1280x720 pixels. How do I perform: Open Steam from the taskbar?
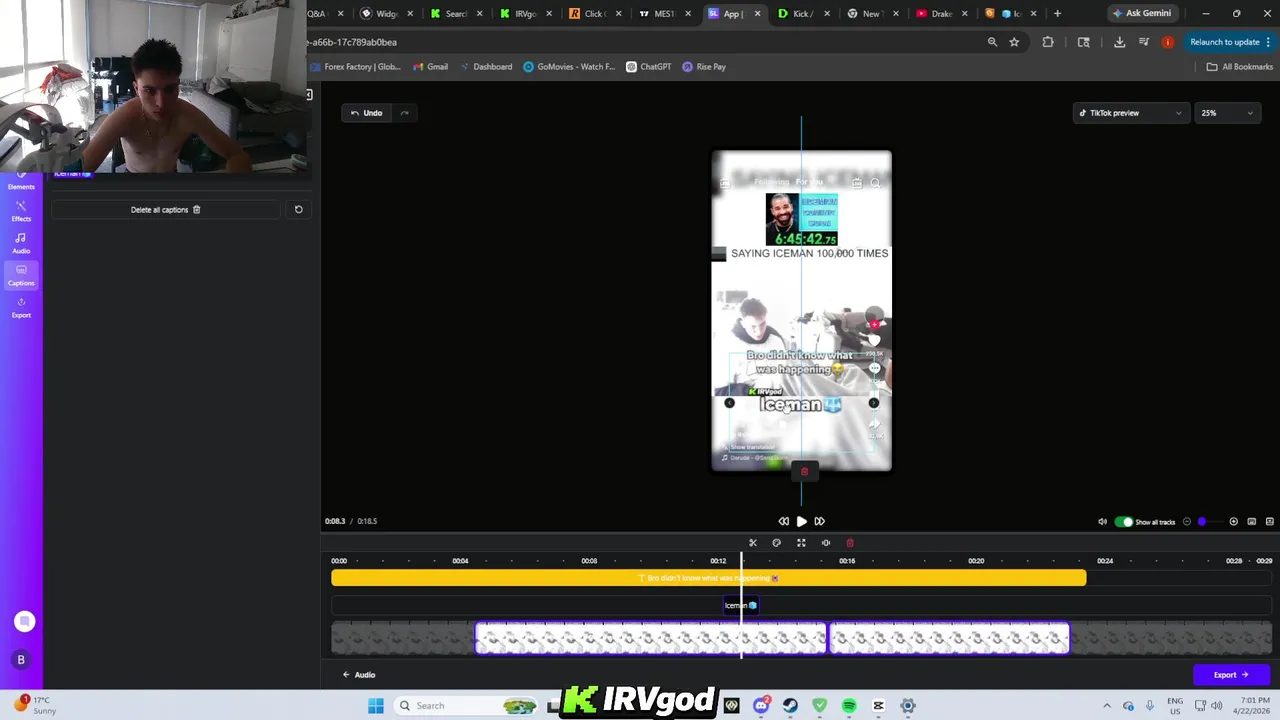[790, 706]
